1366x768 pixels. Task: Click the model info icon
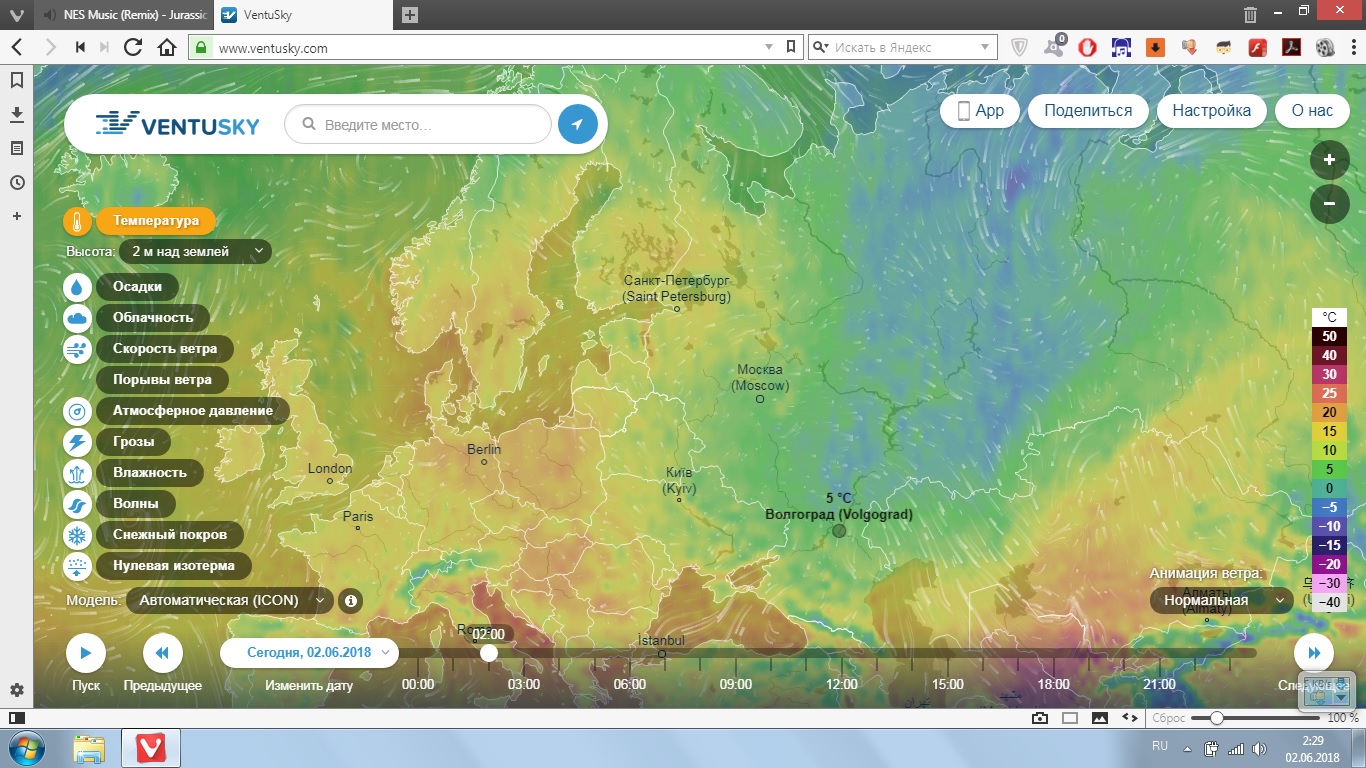[x=350, y=601]
